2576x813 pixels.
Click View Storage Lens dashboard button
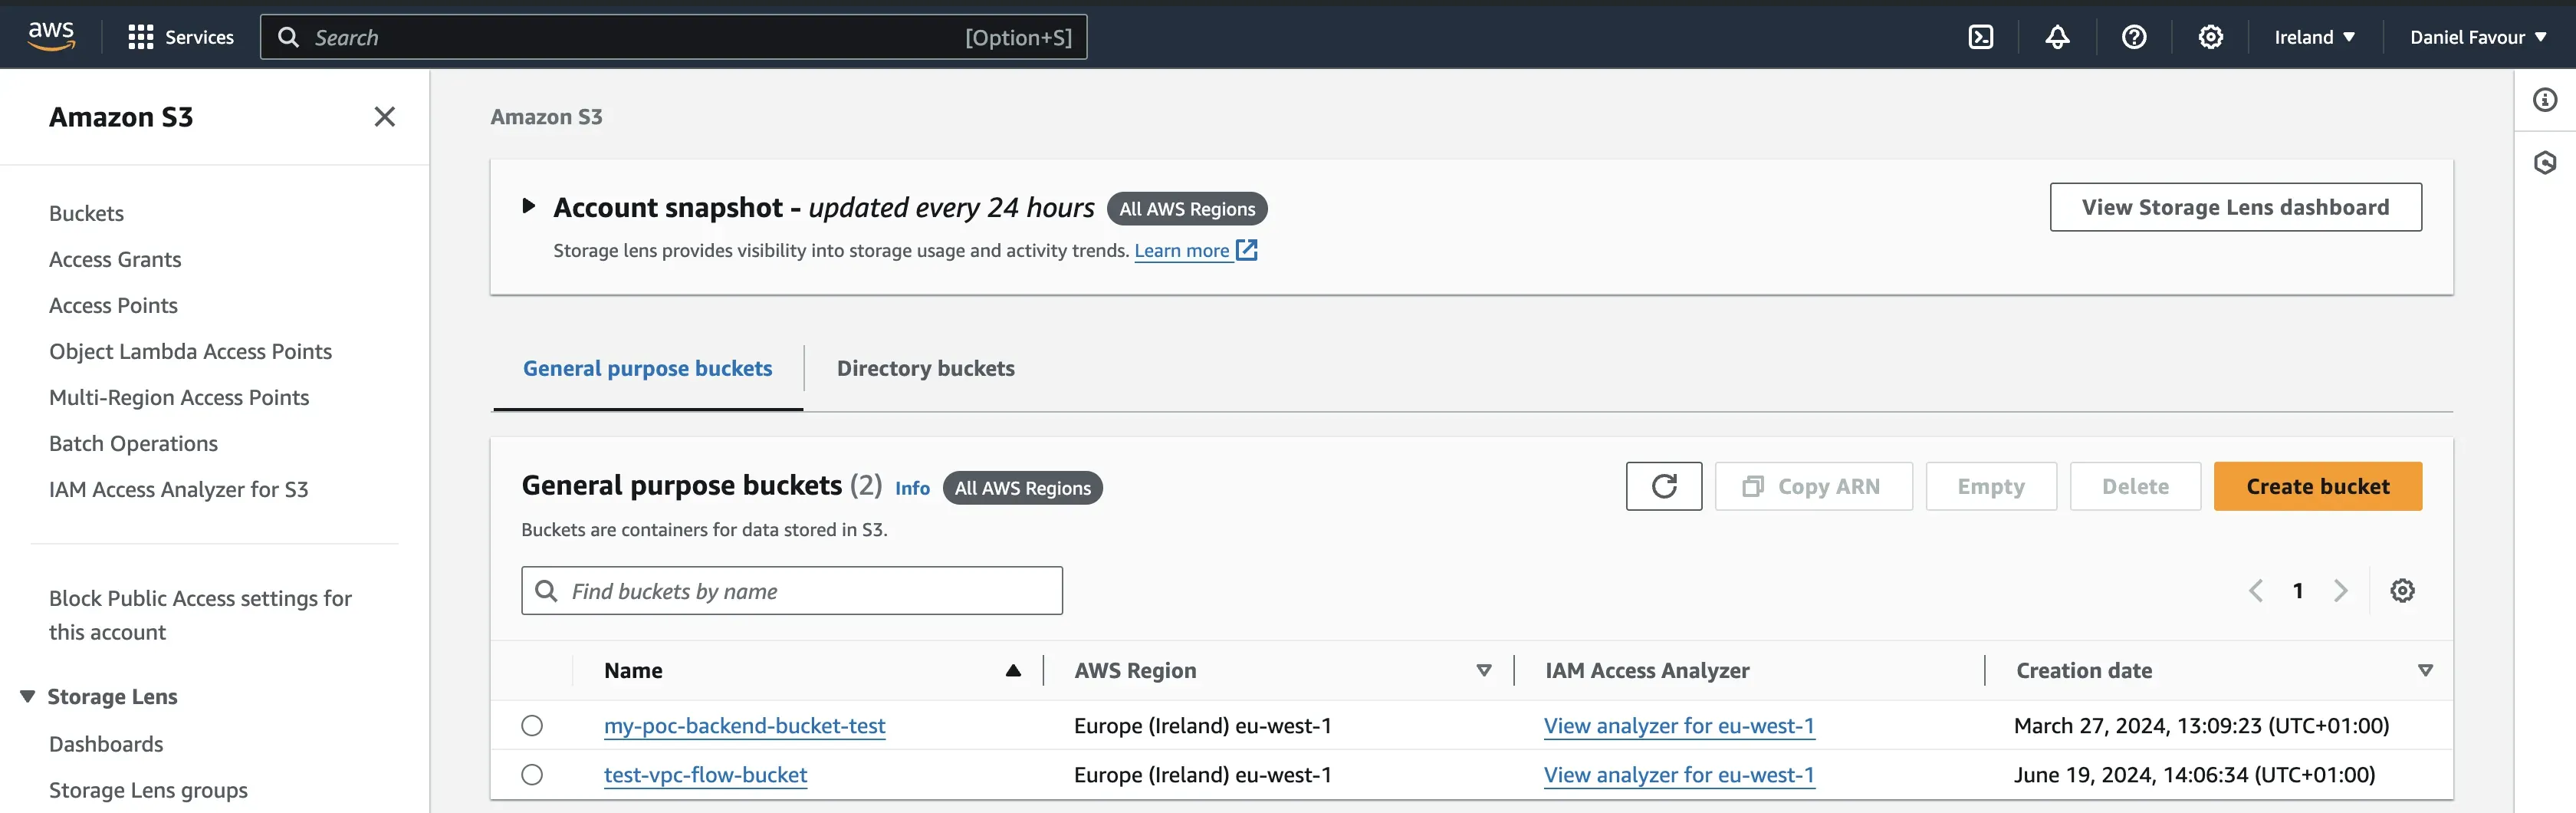coord(2235,207)
